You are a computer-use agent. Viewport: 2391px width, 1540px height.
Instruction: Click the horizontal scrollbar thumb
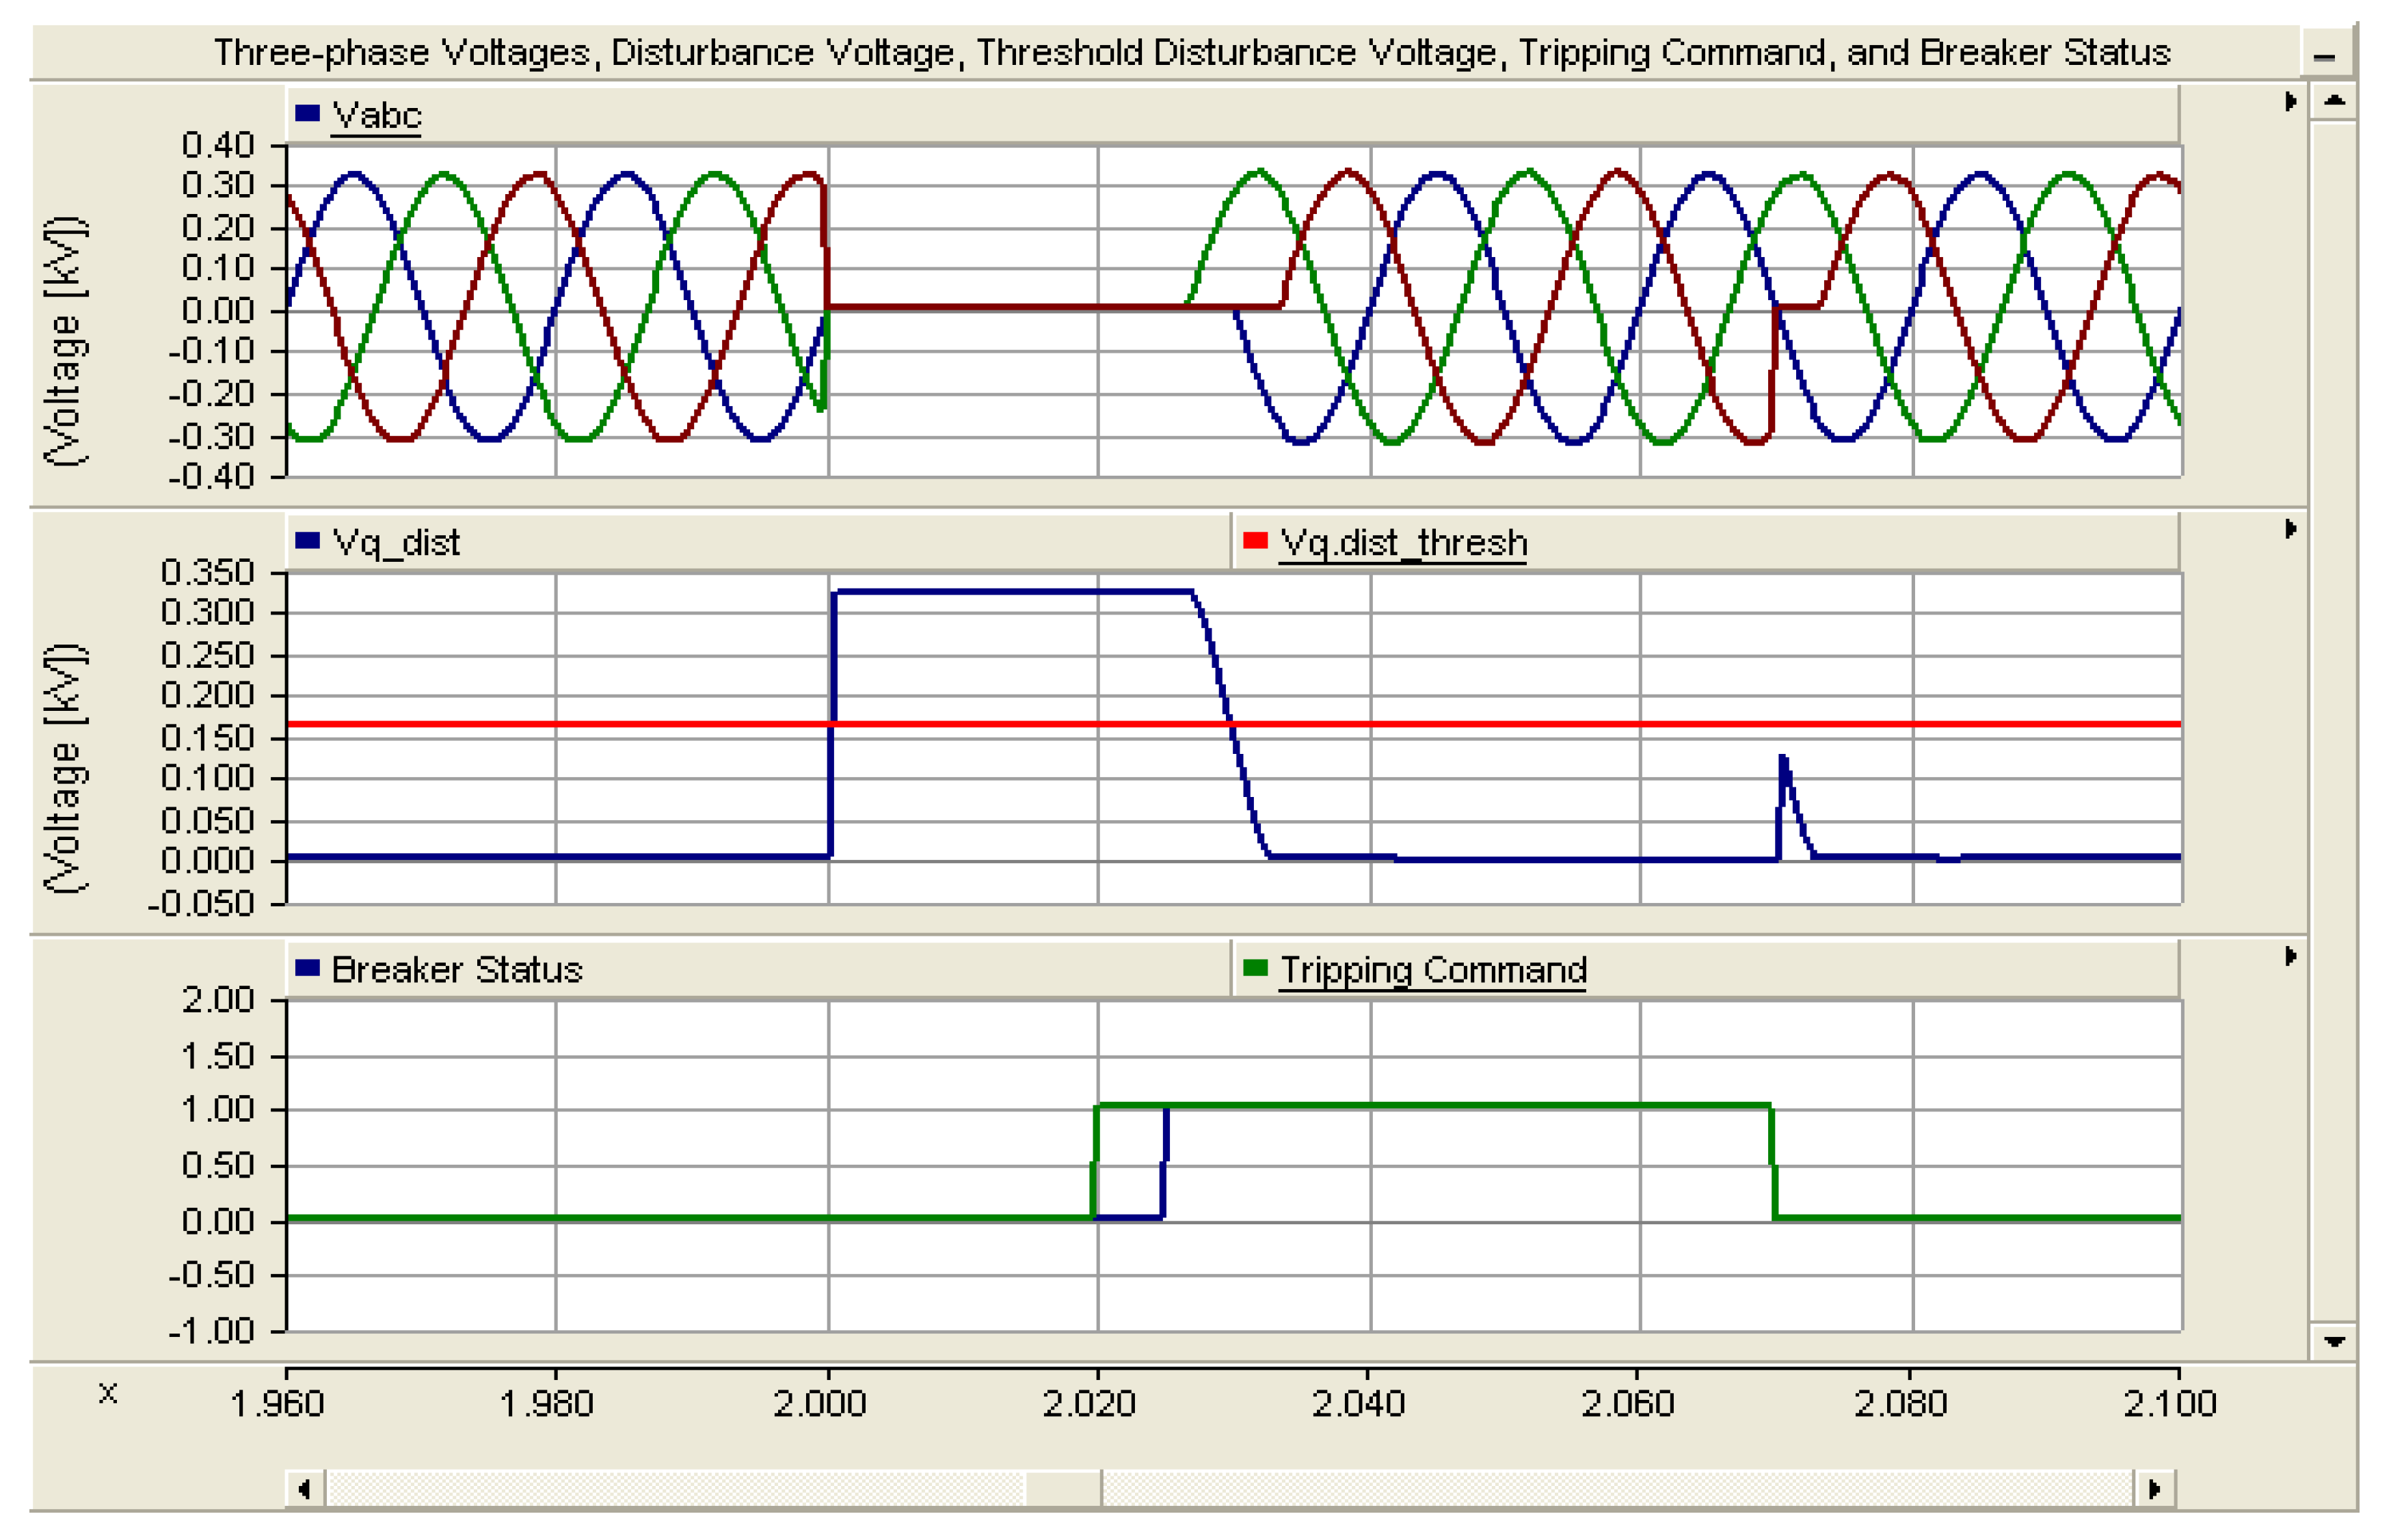point(1063,1489)
